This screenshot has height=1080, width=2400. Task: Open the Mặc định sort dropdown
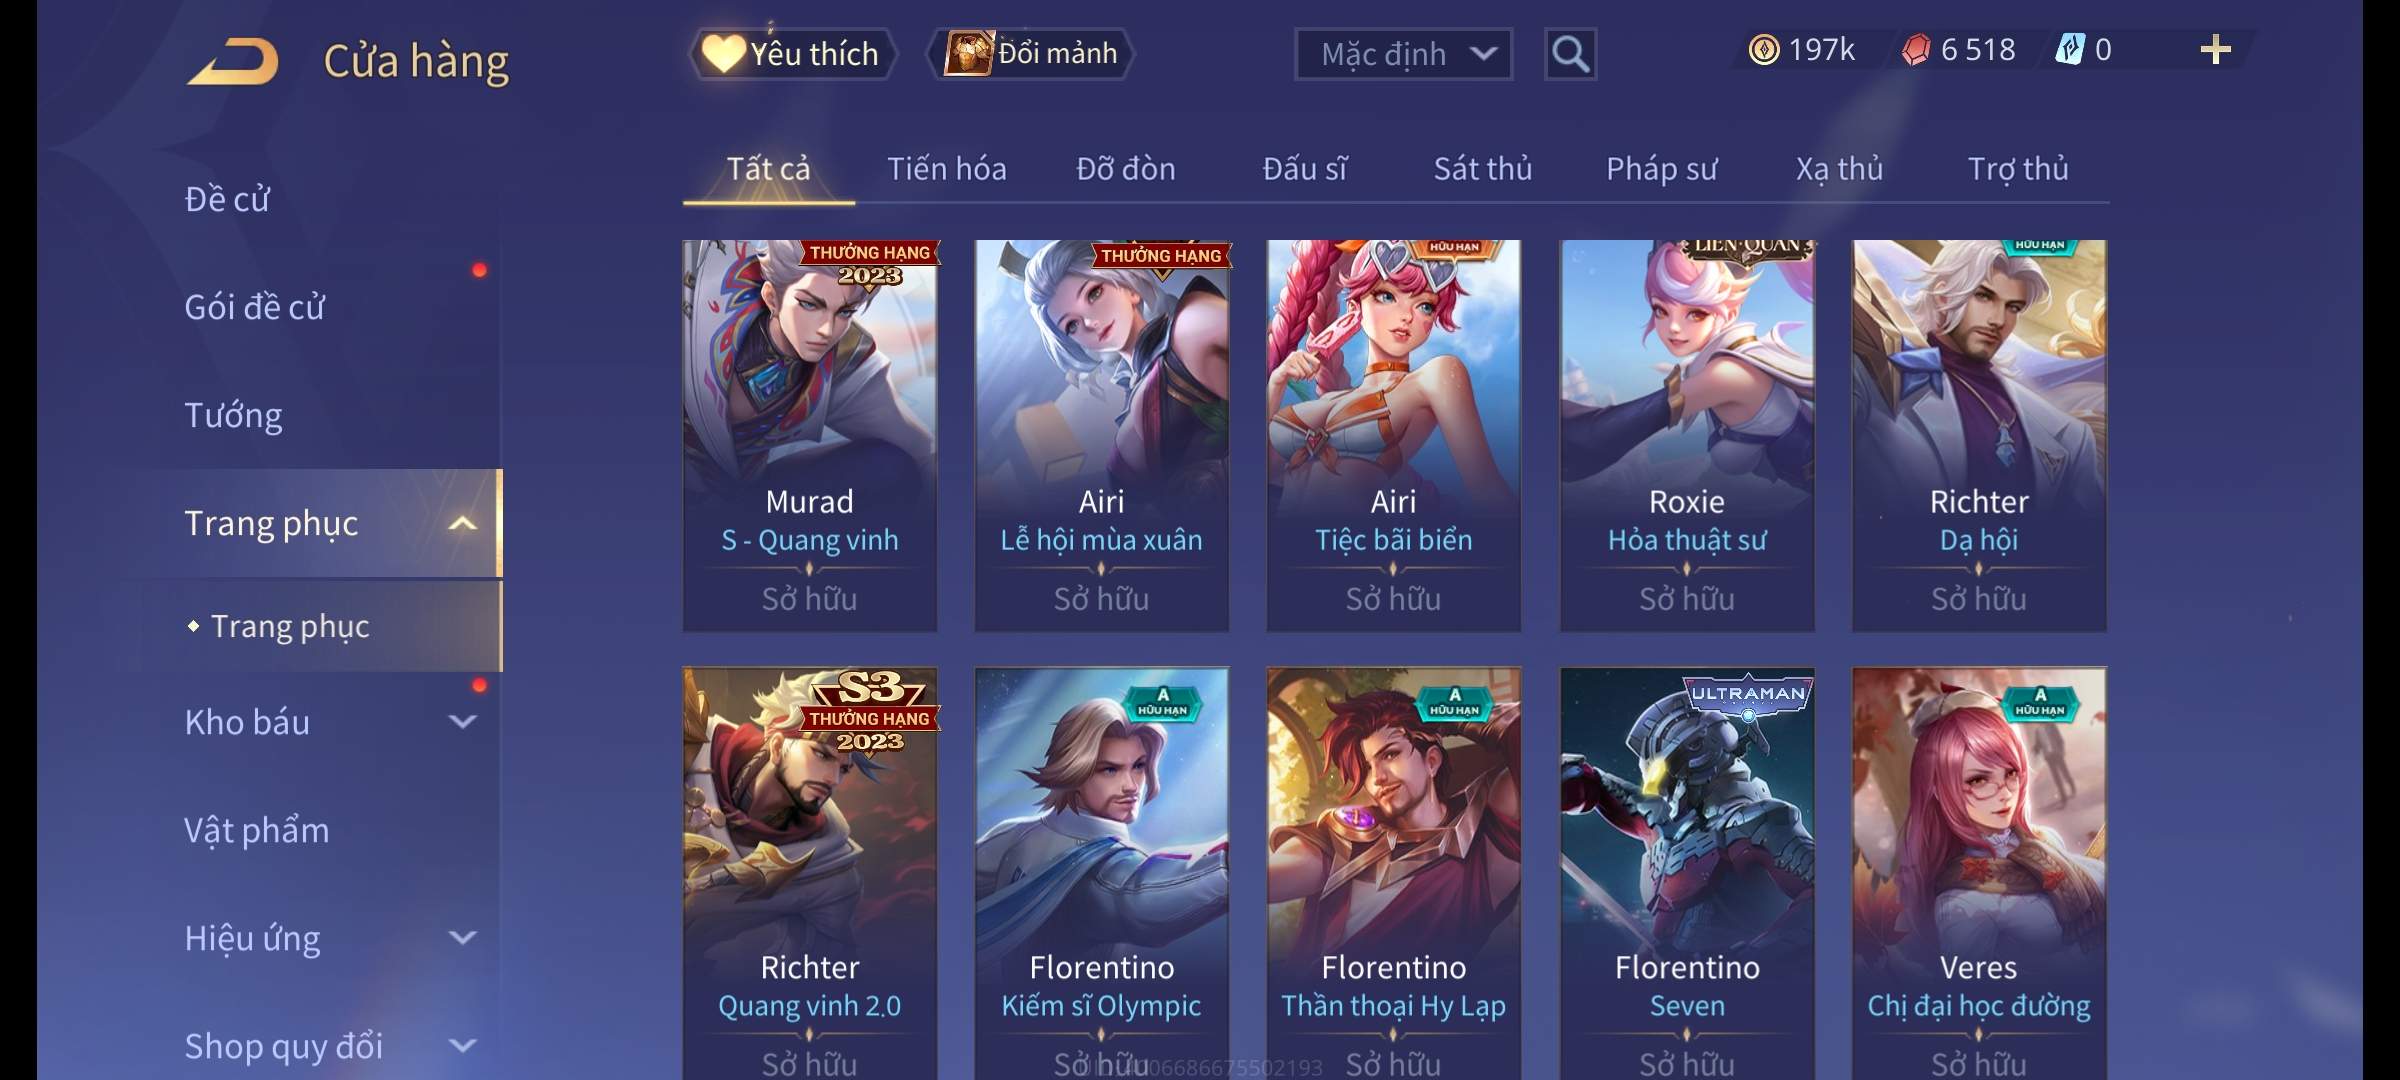[x=1403, y=54]
